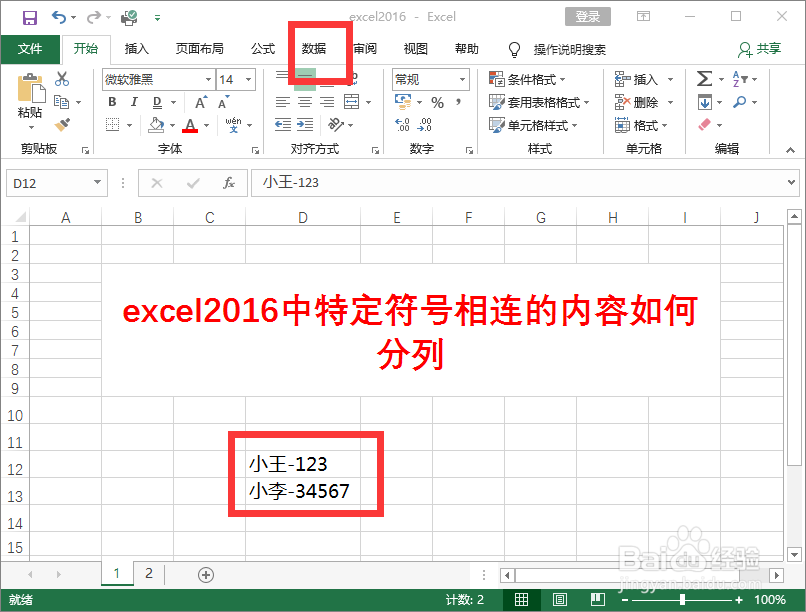Increase decimal places

tap(402, 125)
